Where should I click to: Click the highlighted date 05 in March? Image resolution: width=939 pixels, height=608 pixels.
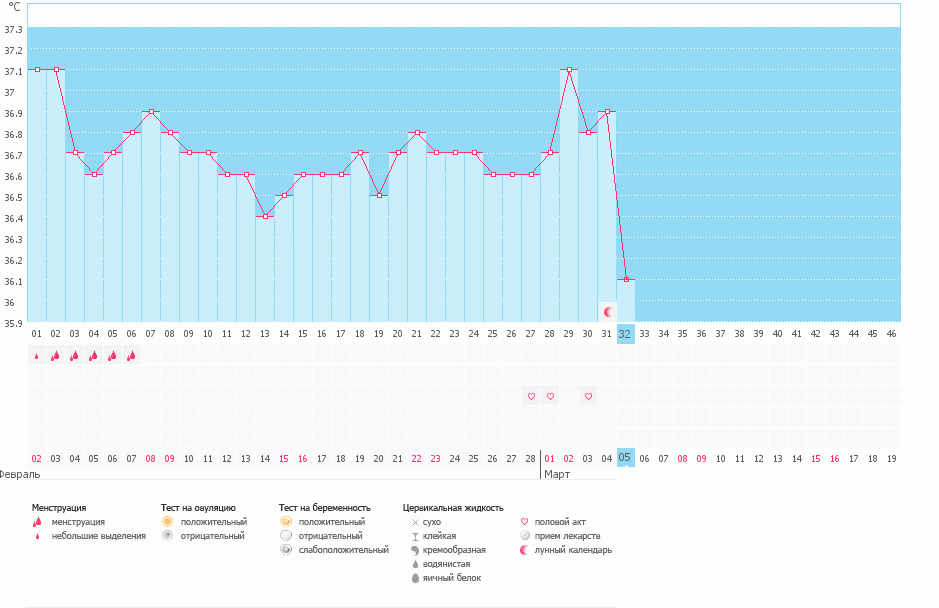click(x=626, y=458)
